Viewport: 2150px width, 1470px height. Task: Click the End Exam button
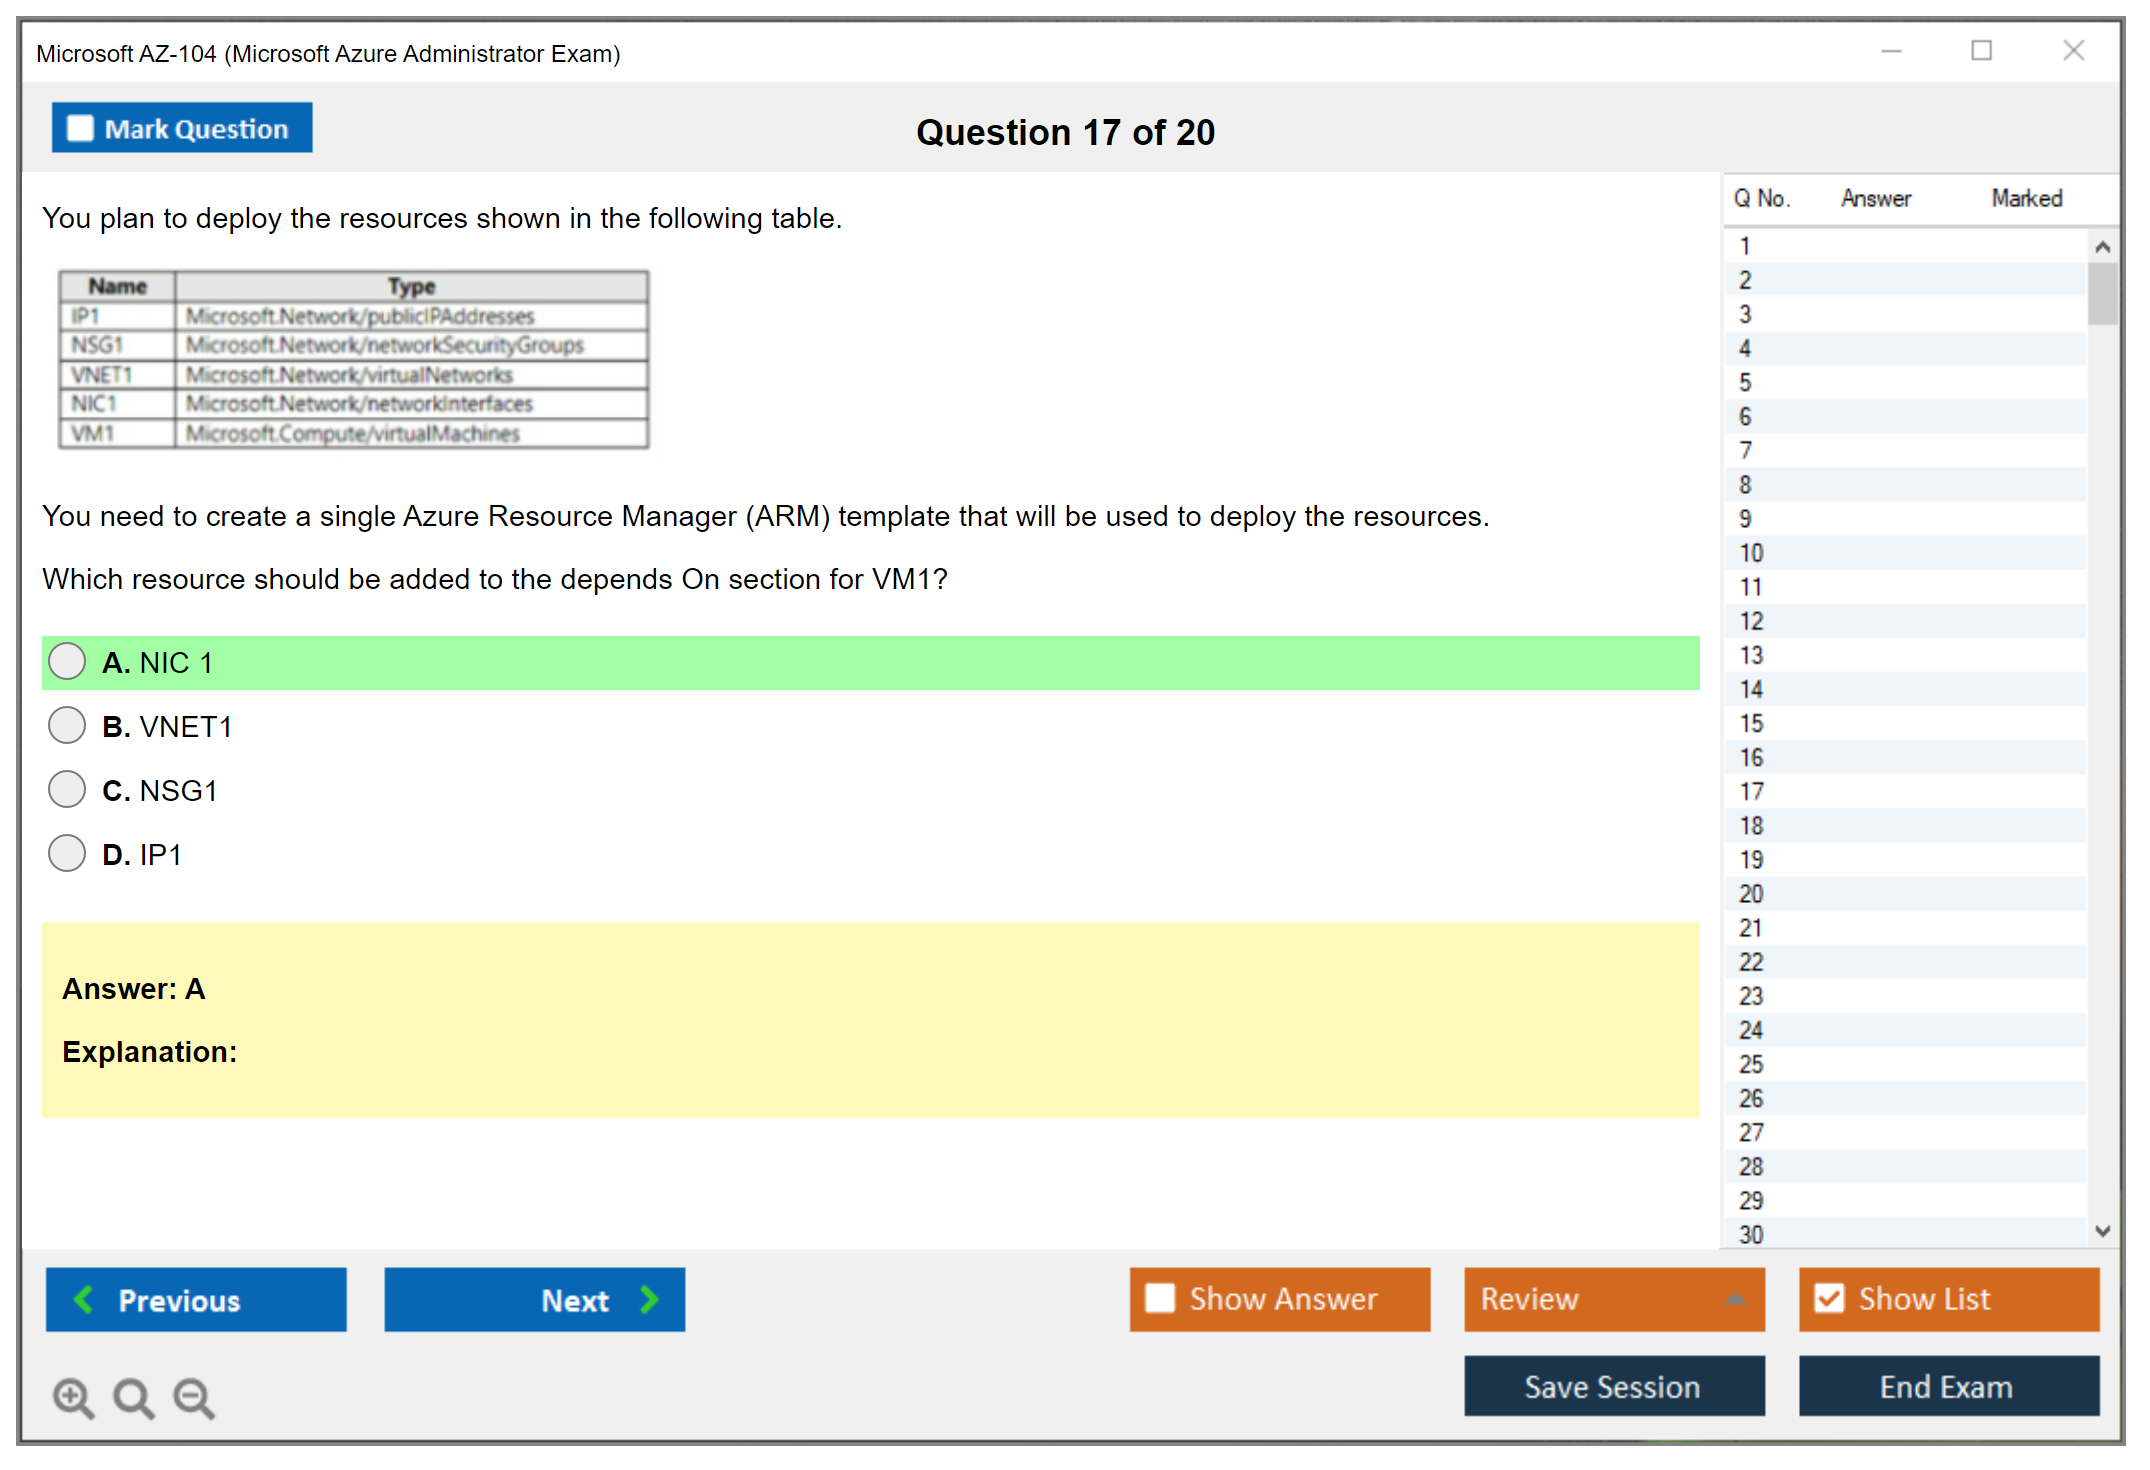pos(1947,1386)
